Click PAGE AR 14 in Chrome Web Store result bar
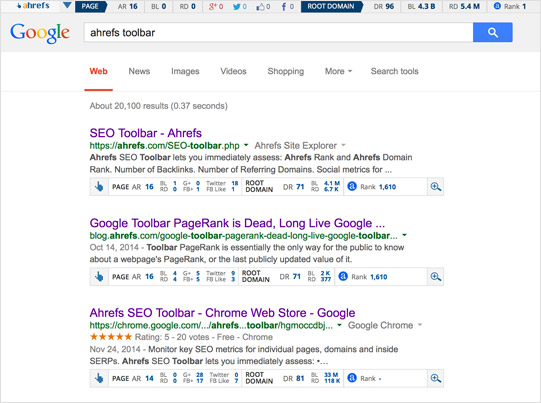 pos(133,379)
